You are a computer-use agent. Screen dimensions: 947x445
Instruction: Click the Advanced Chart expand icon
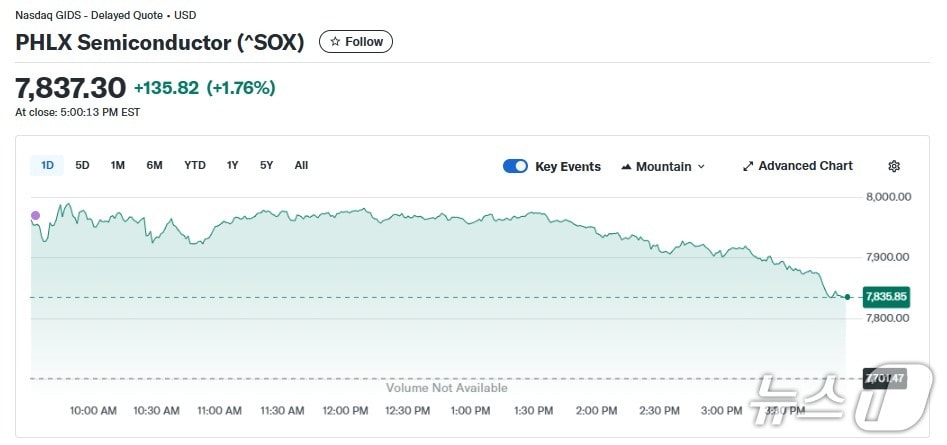(x=747, y=166)
